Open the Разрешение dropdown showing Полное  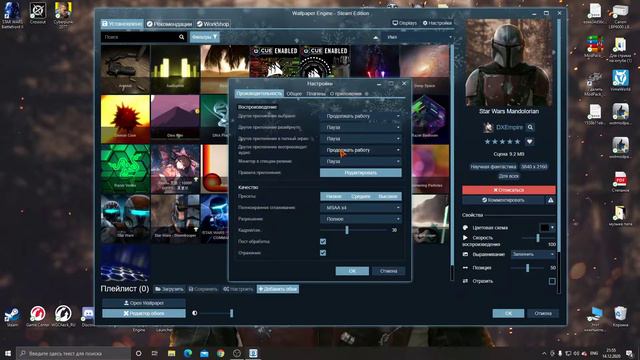(361, 219)
